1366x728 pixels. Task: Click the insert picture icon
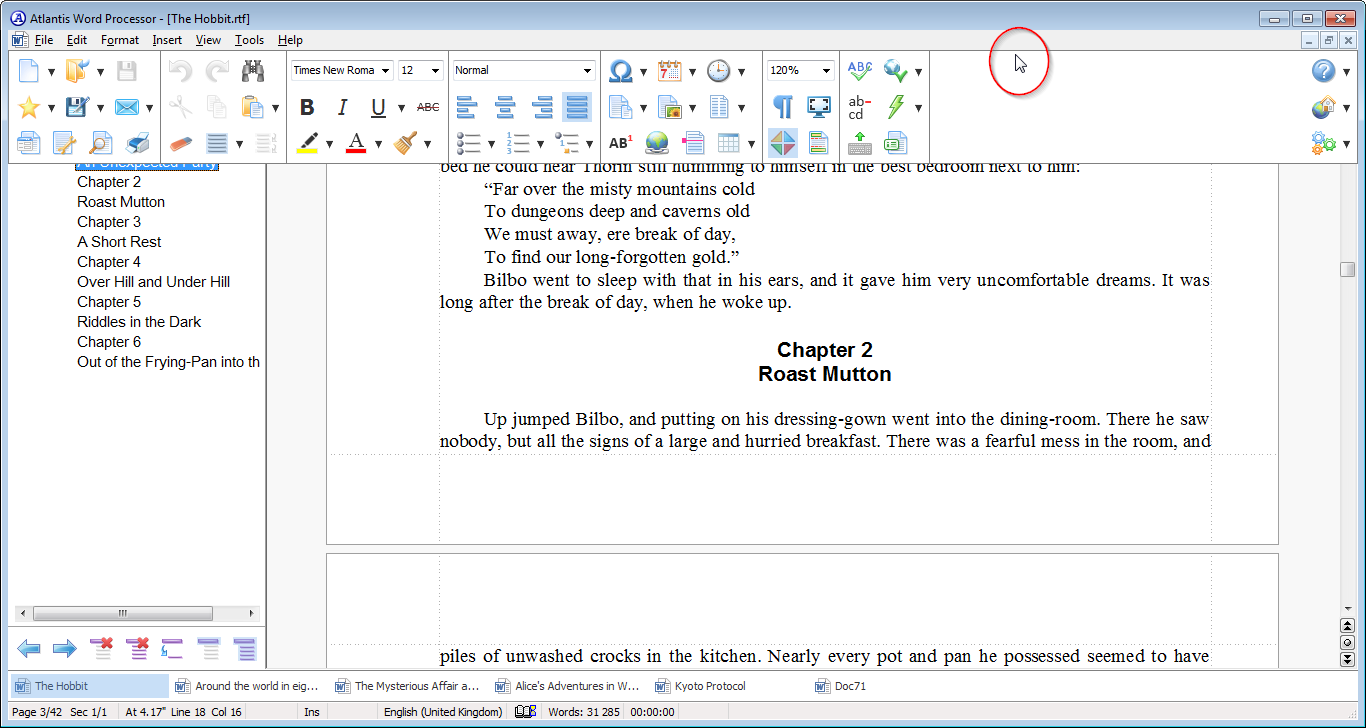[x=669, y=107]
